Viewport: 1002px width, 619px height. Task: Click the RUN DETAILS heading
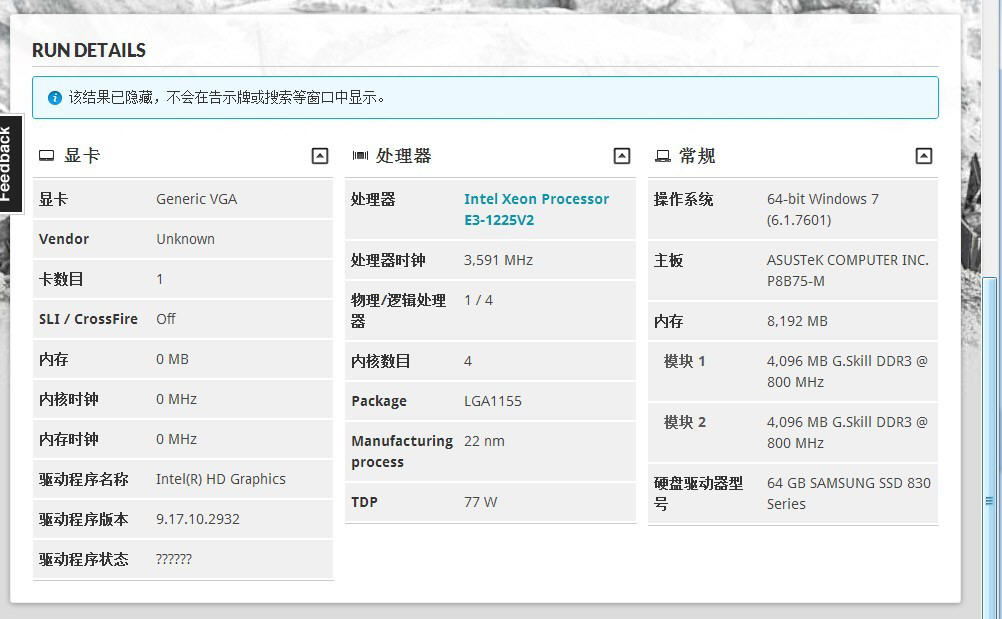click(x=89, y=50)
